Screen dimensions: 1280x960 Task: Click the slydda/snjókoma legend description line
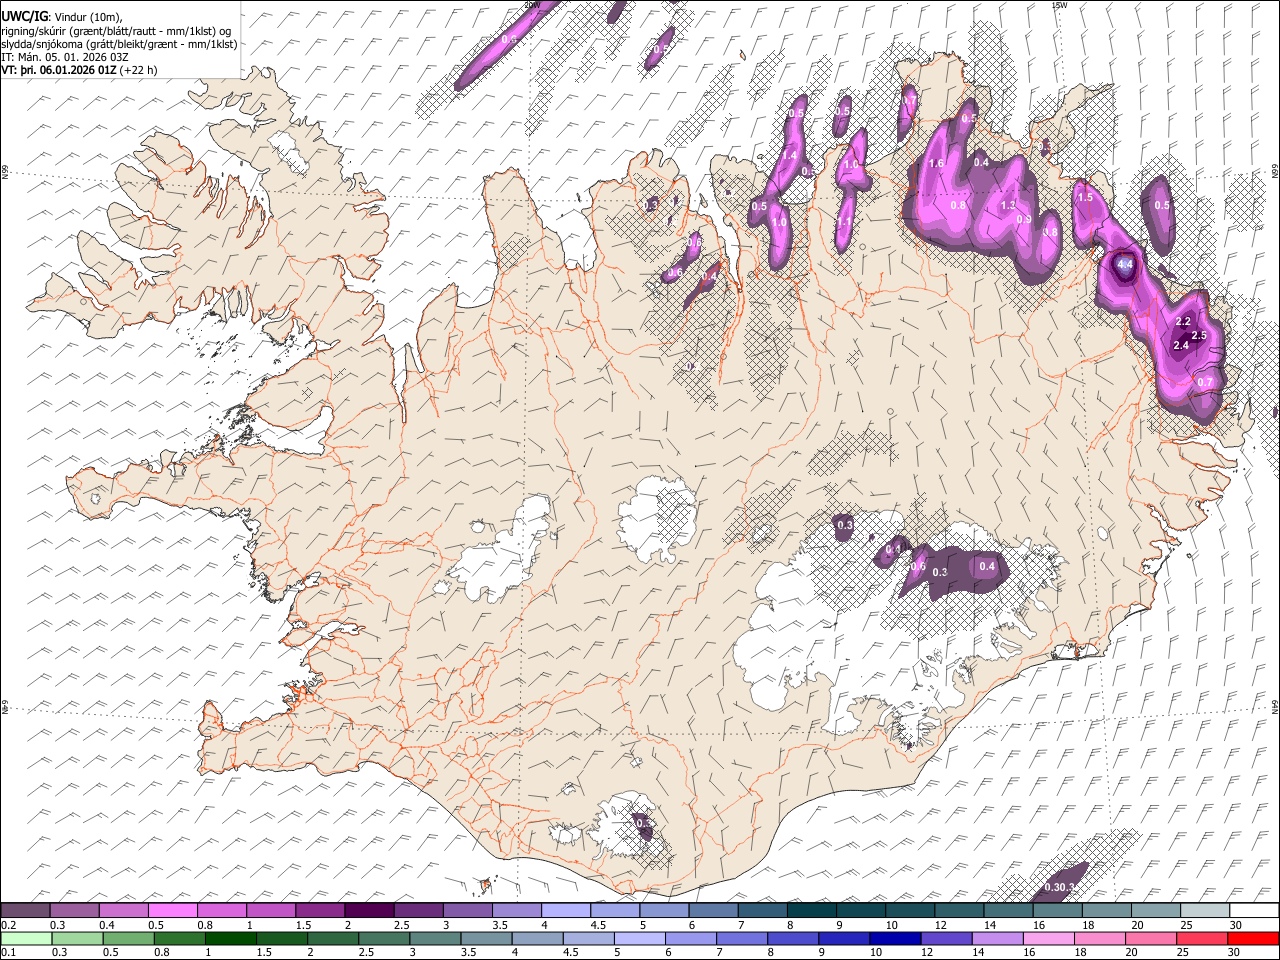click(x=119, y=44)
